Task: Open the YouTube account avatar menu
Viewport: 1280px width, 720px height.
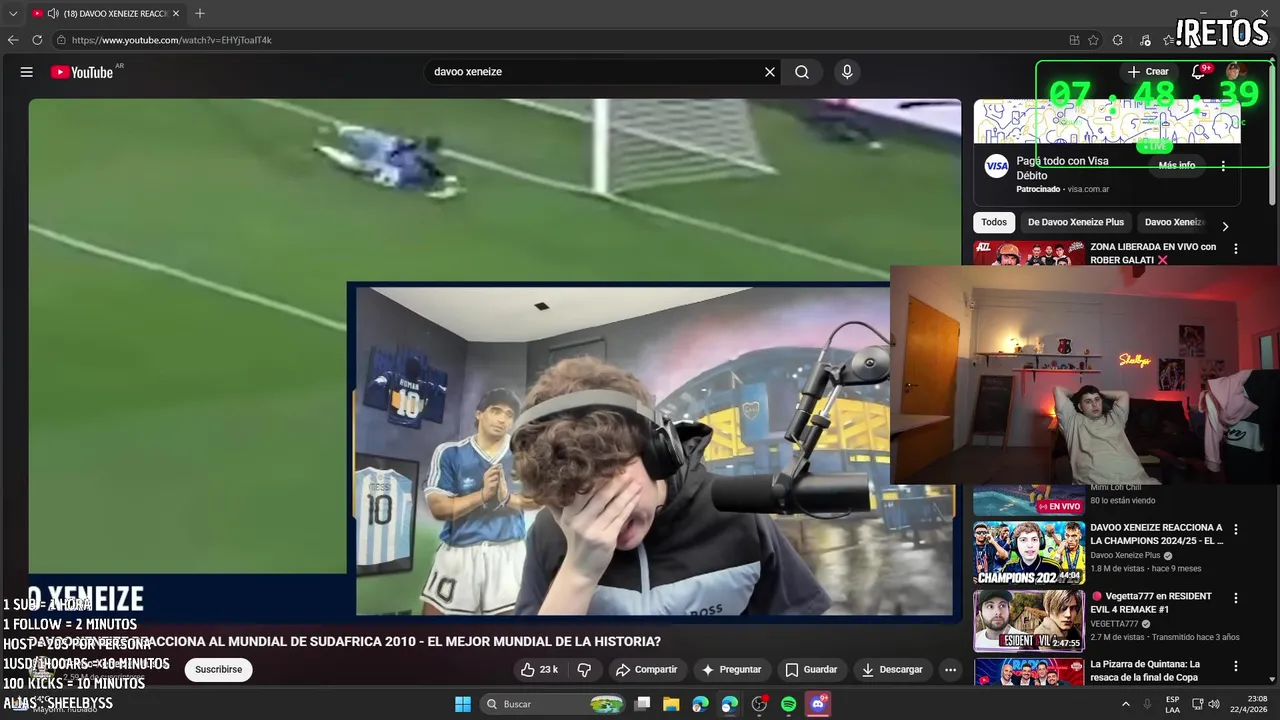Action: tap(1234, 72)
